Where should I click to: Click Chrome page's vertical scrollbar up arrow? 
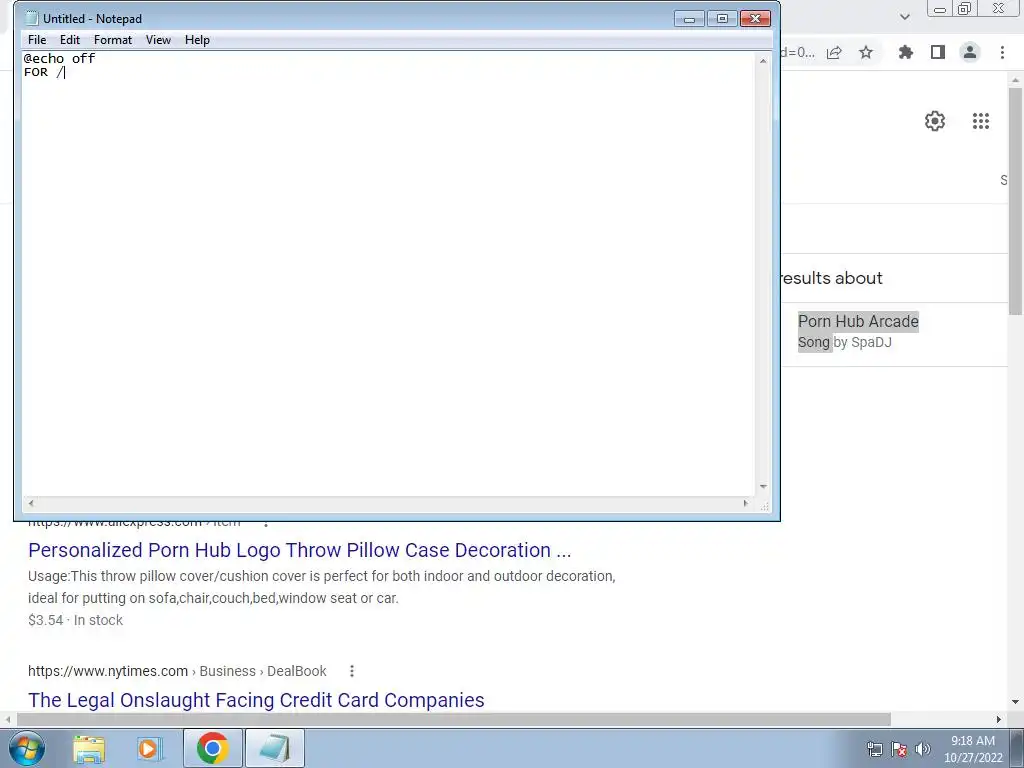1015,80
